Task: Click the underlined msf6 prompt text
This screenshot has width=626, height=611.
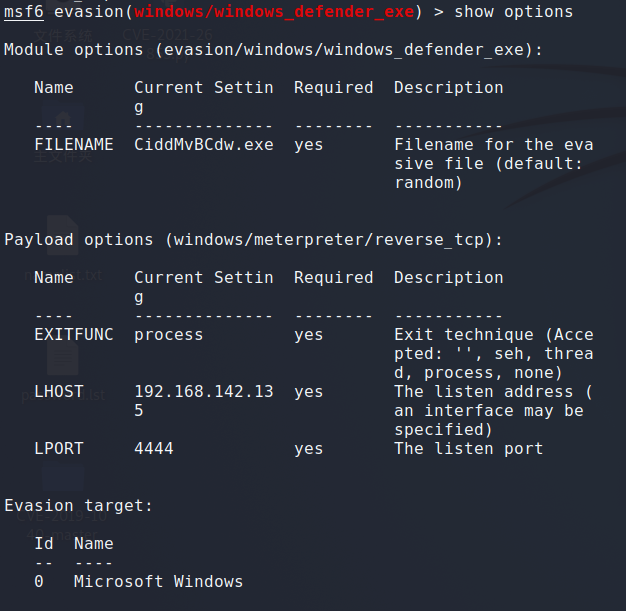Action: (24, 12)
